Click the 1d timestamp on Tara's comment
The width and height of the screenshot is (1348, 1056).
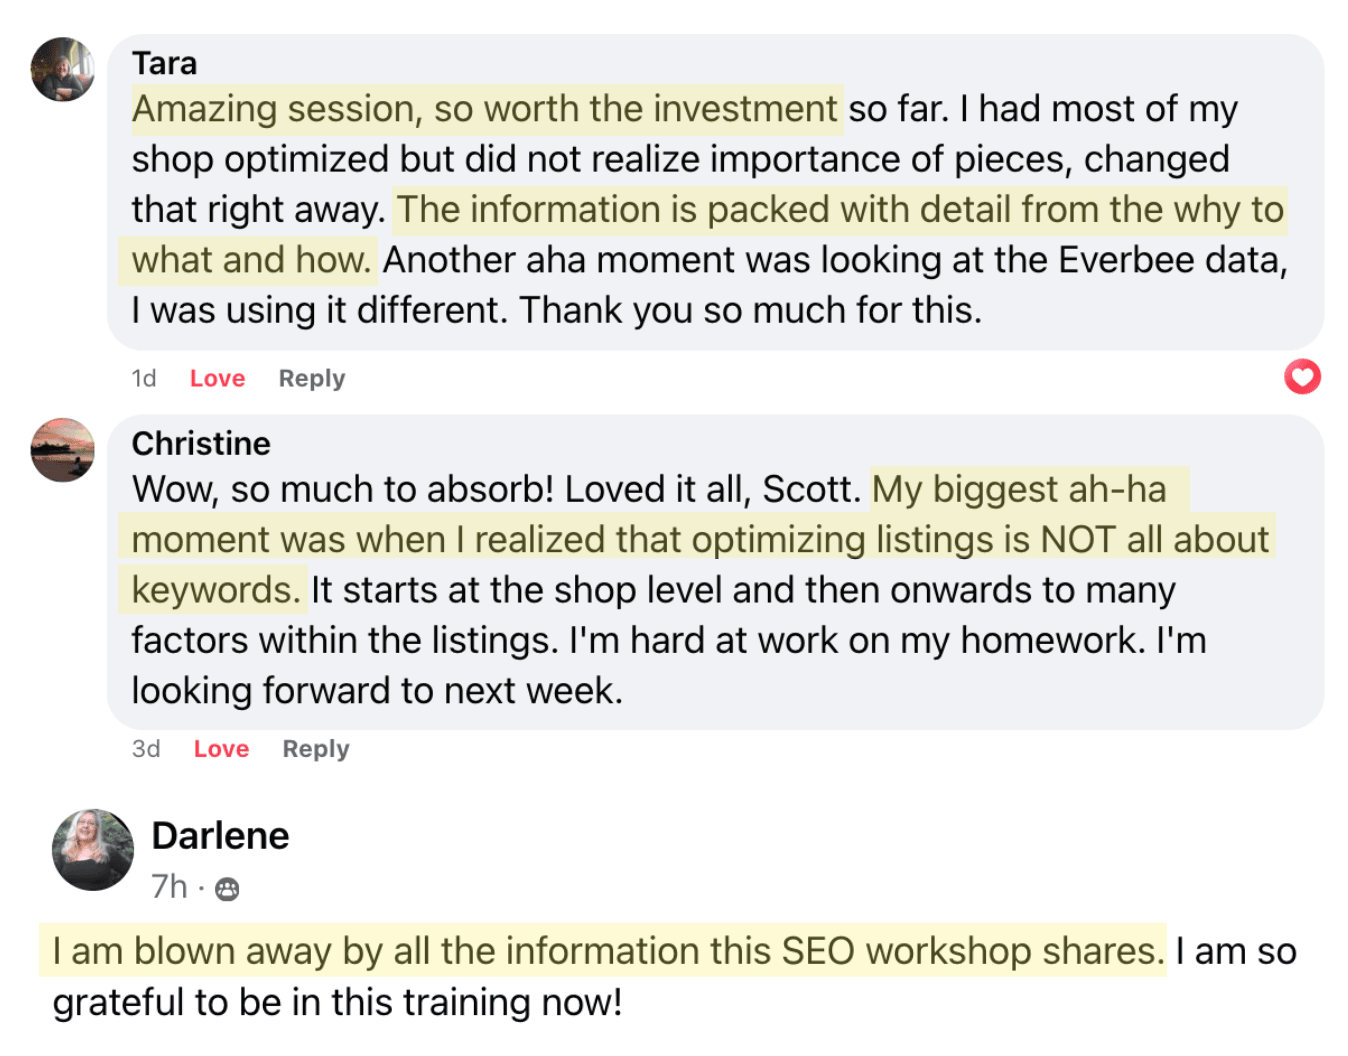click(144, 378)
